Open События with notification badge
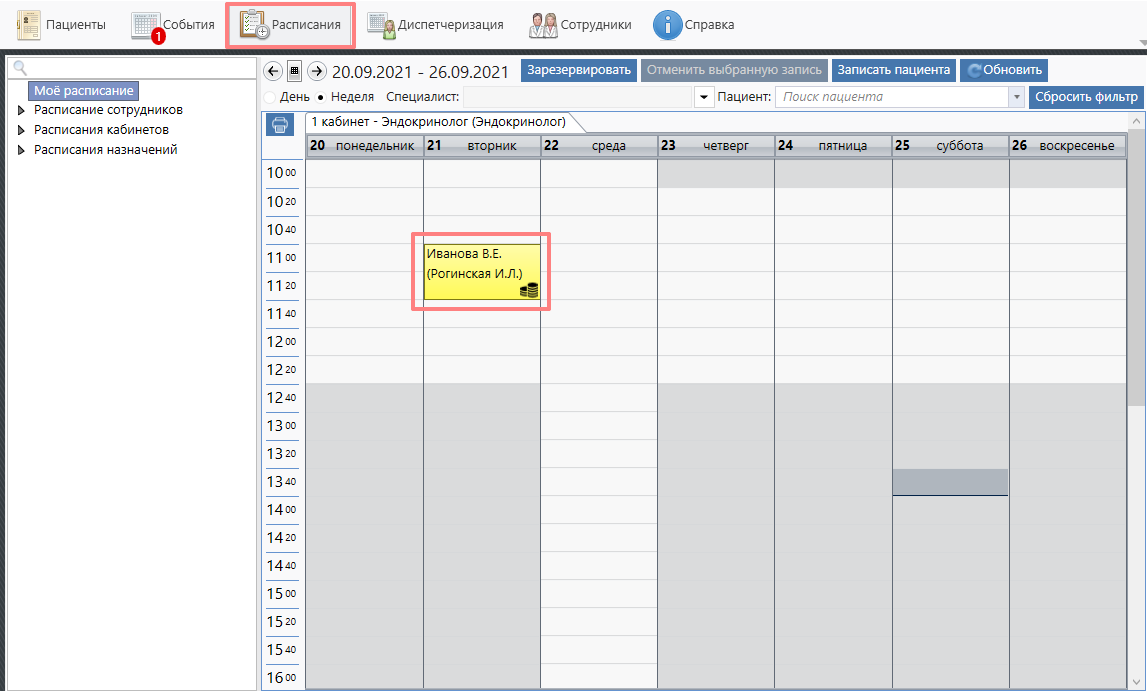This screenshot has height=691, width=1147. tap(173, 25)
